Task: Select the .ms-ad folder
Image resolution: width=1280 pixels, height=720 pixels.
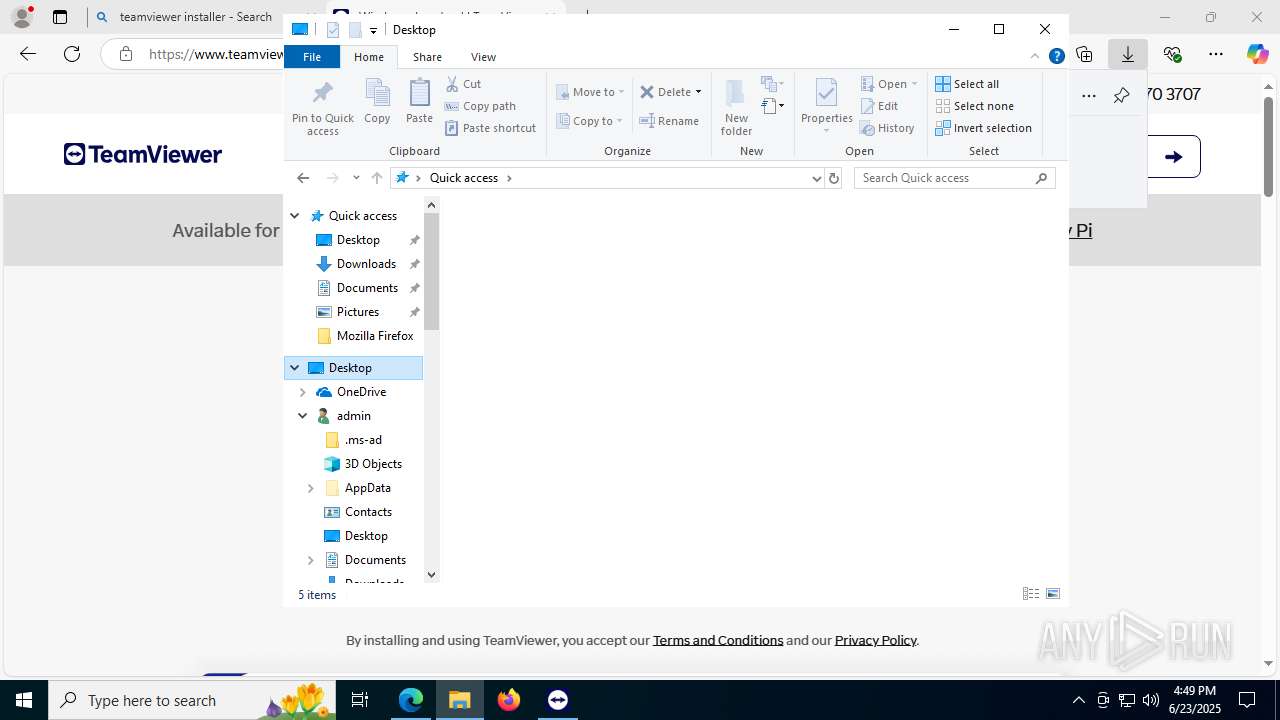Action: click(x=363, y=440)
